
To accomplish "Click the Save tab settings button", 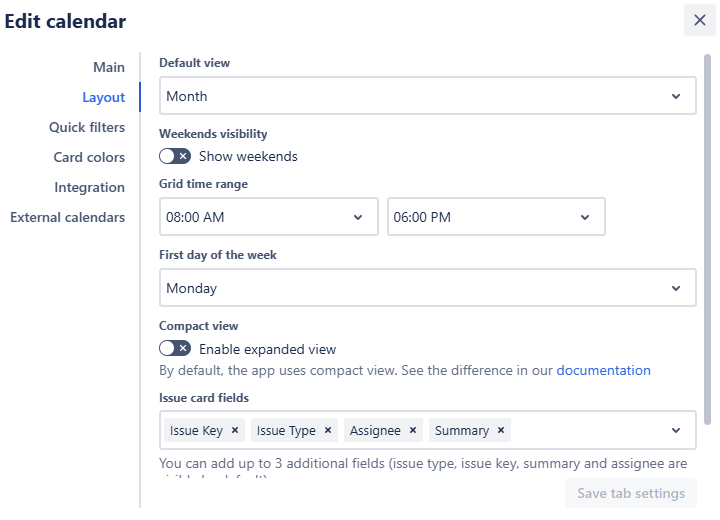I will coord(630,493).
